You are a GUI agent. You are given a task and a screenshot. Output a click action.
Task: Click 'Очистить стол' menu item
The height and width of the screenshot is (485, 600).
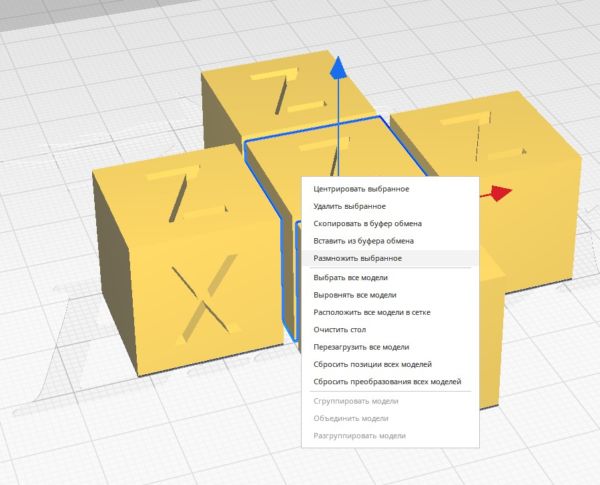coord(341,329)
